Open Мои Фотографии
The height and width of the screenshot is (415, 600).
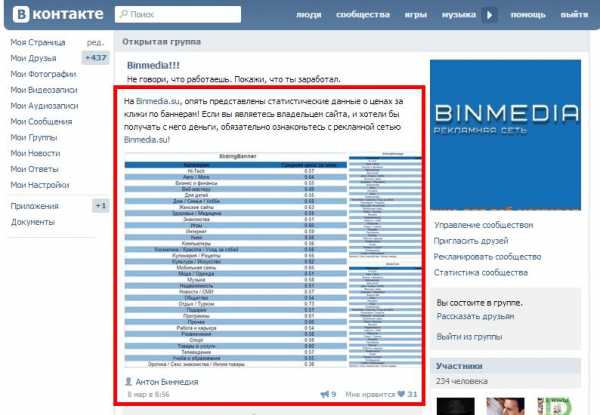(x=43, y=74)
